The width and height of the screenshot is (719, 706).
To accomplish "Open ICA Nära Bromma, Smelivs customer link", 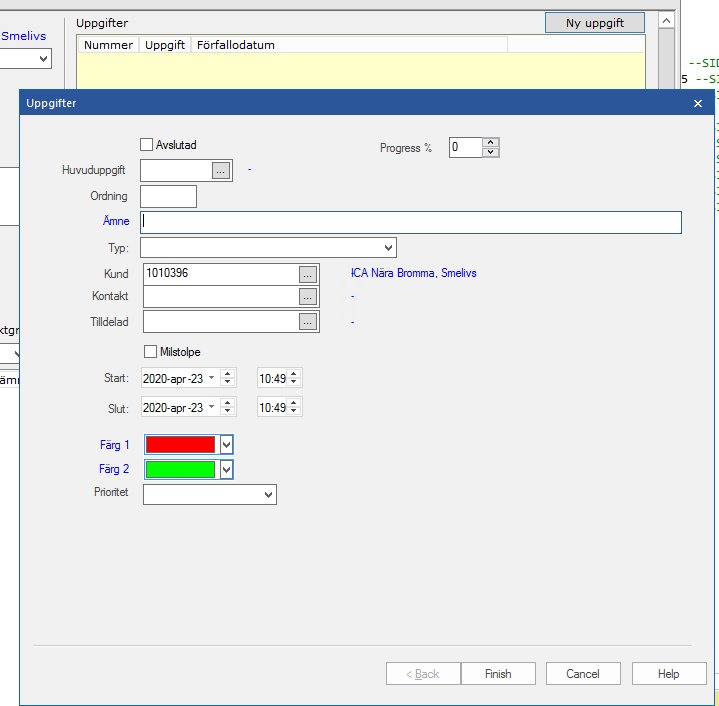I will (x=414, y=273).
